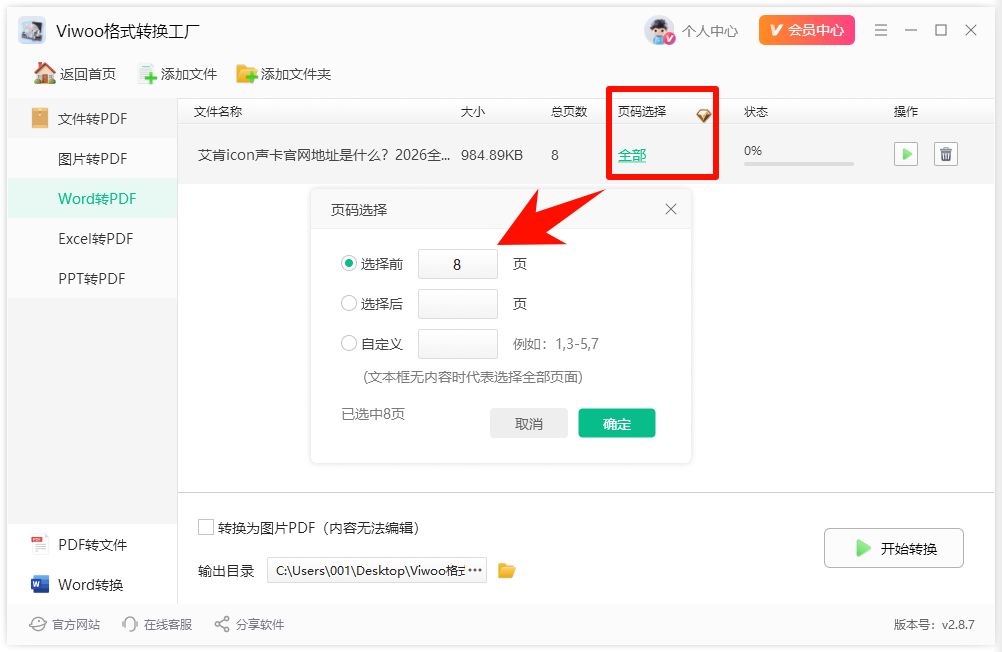
Task: Open 官方网站 official website link
Action: pyautogui.click(x=65, y=624)
